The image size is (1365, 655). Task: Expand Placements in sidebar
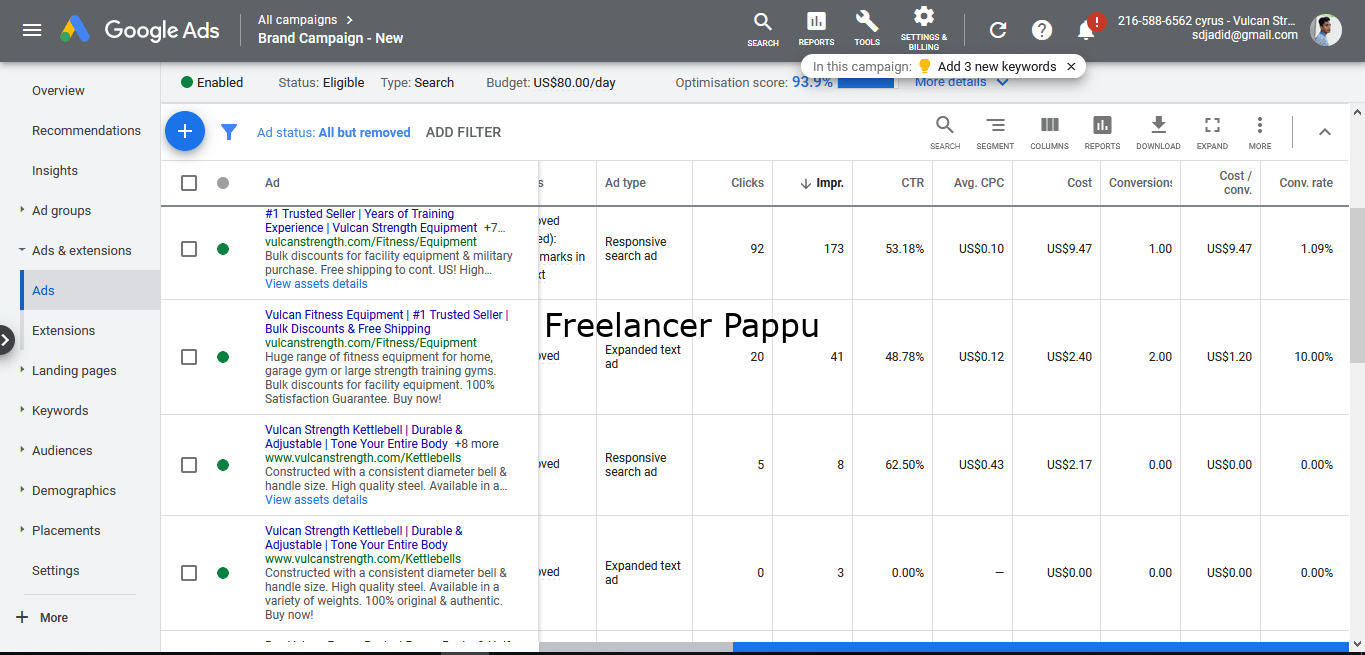pyautogui.click(x=22, y=530)
